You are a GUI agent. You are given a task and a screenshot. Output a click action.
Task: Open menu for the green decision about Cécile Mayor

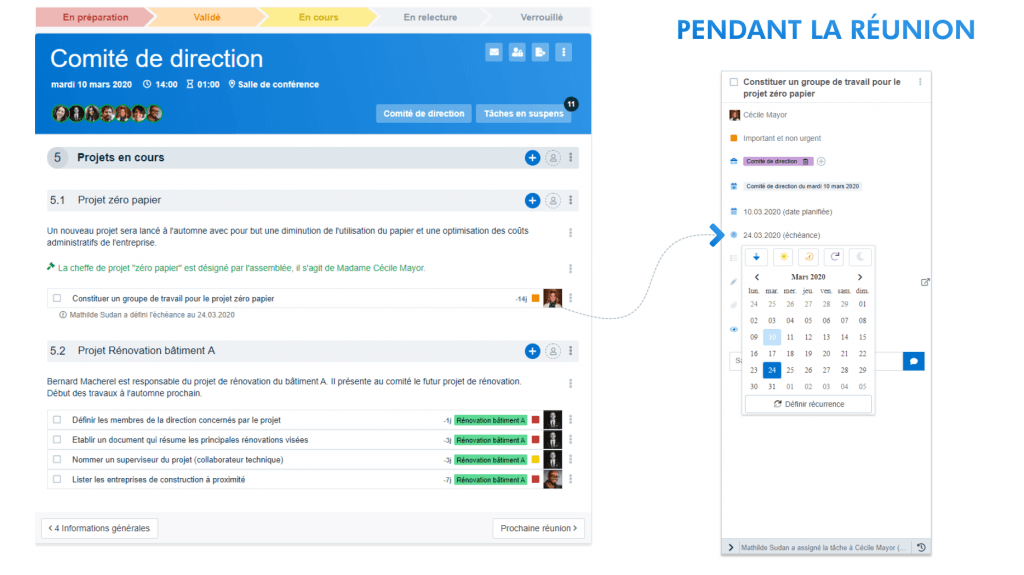[x=571, y=269]
